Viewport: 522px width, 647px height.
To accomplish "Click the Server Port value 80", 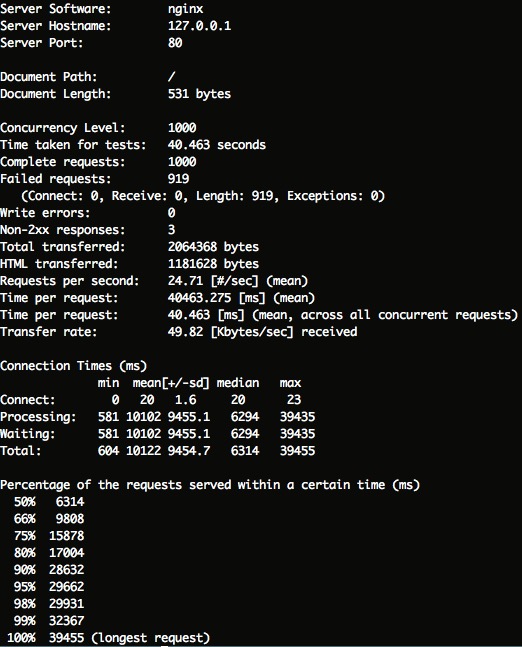I will point(175,43).
